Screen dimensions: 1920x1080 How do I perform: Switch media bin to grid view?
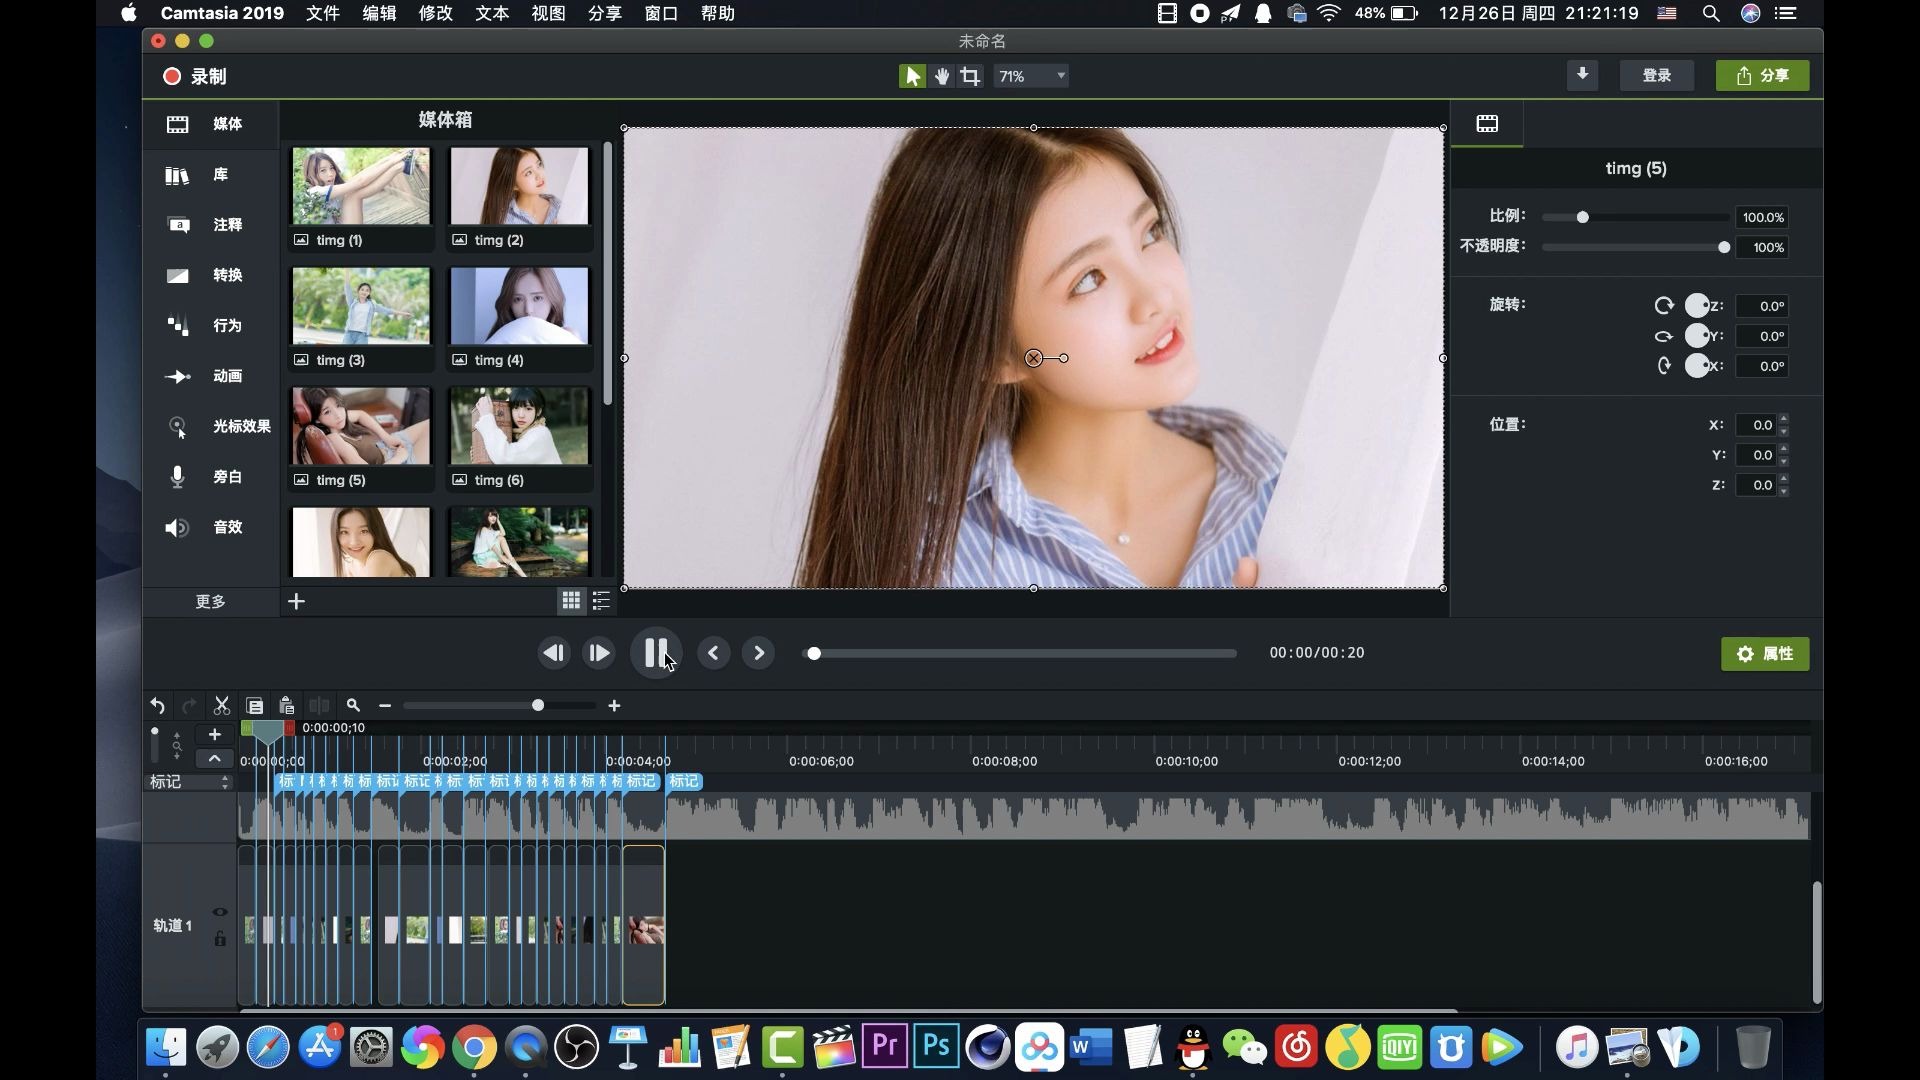[571, 600]
